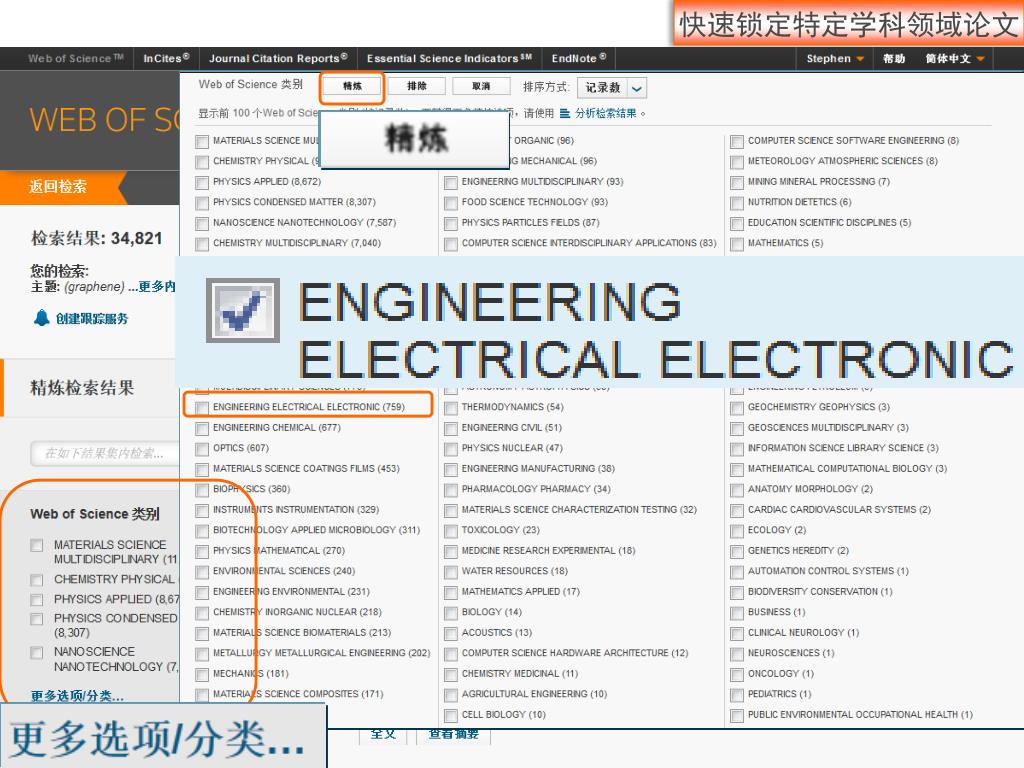The image size is (1024, 768).
Task: Check sidebar MATERIALS SCIENCE MULTIDISCIPLINARY checkbox
Action: [37, 545]
